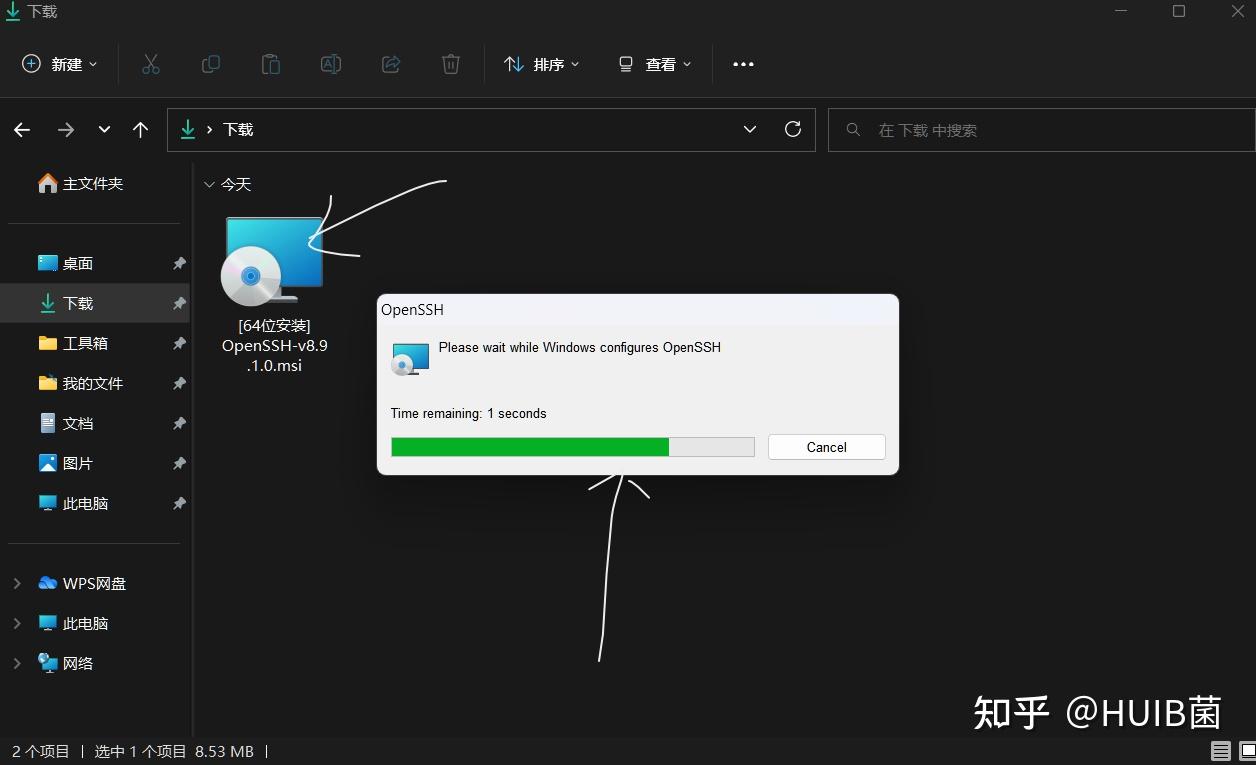Cancel the OpenSSH installation
Image resolution: width=1256 pixels, height=765 pixels.
pyautogui.click(x=826, y=447)
